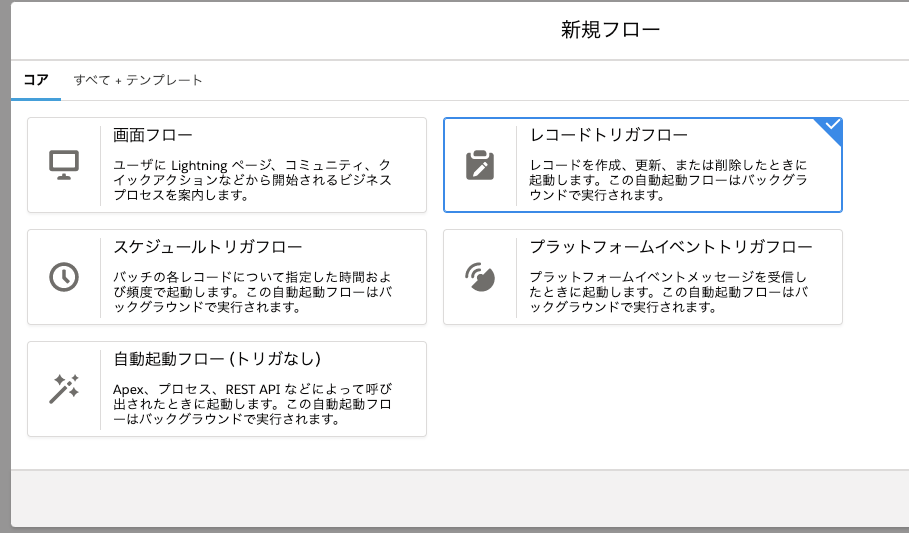This screenshot has height=533, width=909.
Task: Click the 画面フロー description mentioning Lightning ページ
Action: point(252,180)
